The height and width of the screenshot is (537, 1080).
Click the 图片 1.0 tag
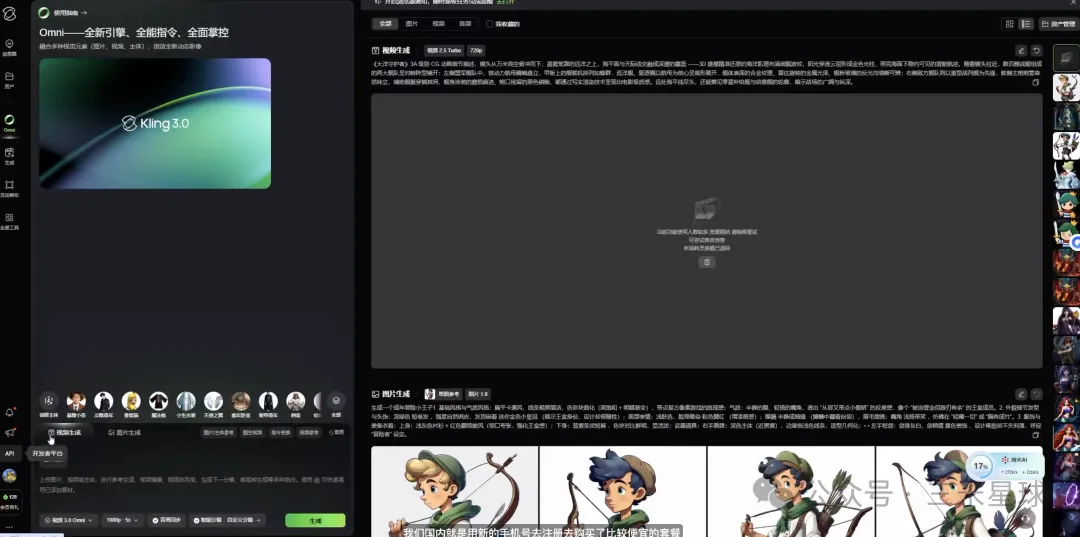478,394
